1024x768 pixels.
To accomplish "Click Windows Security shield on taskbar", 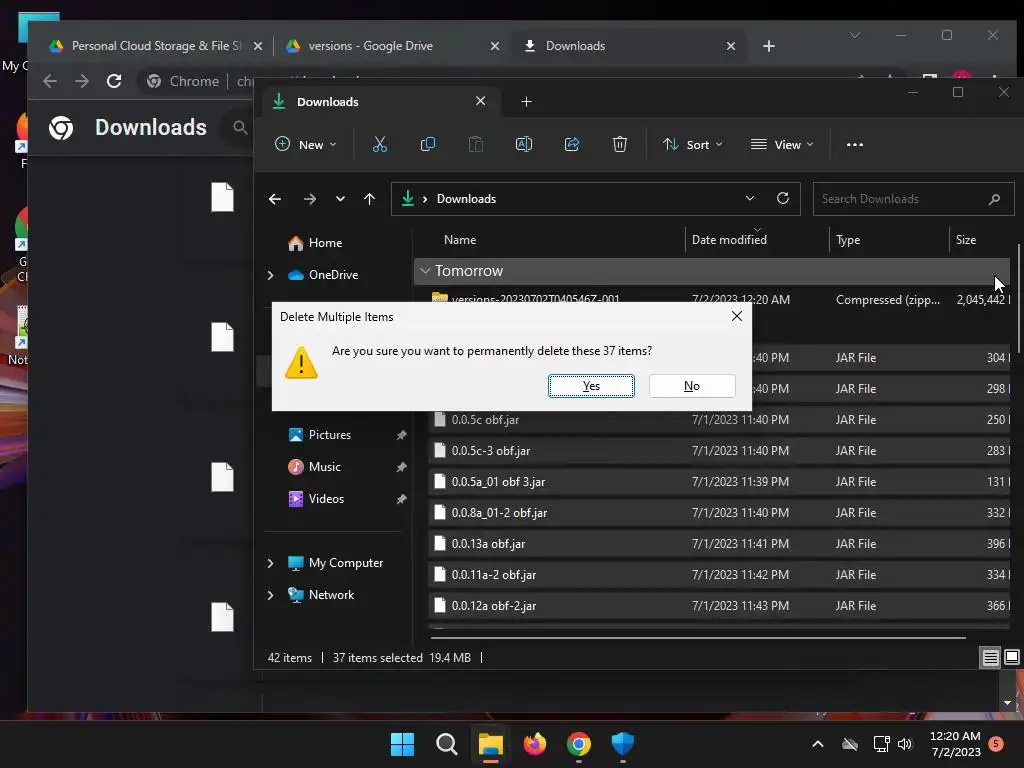I will point(622,744).
